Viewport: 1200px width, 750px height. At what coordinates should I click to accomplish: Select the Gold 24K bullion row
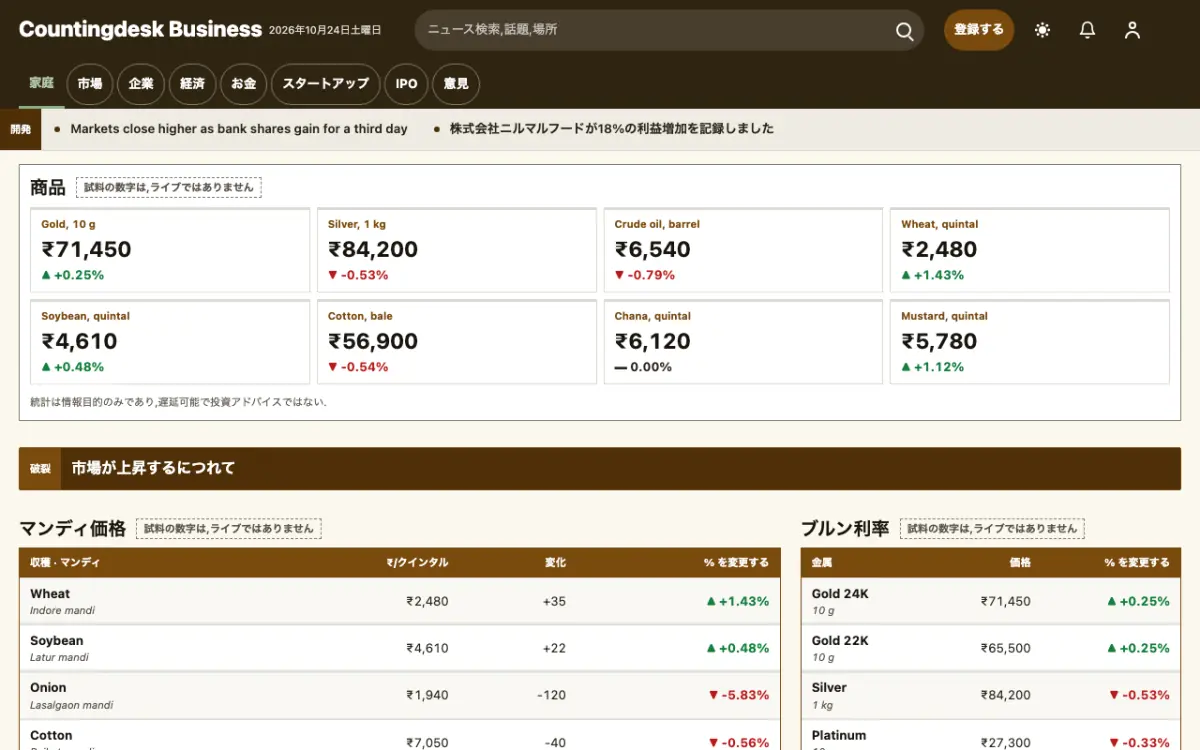pos(991,601)
